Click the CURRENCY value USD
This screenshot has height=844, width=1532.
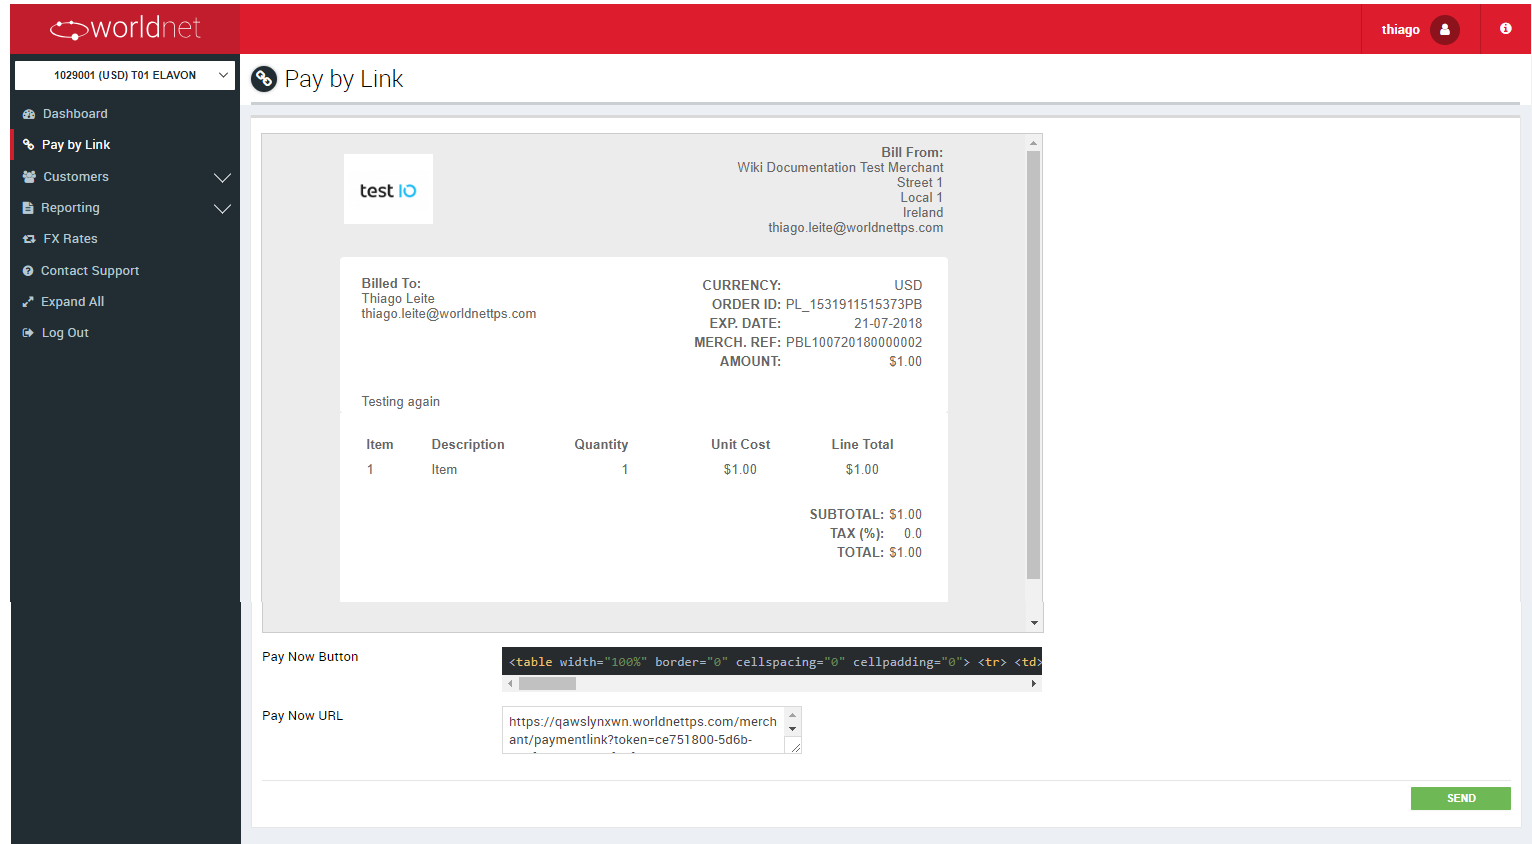pyautogui.click(x=908, y=285)
